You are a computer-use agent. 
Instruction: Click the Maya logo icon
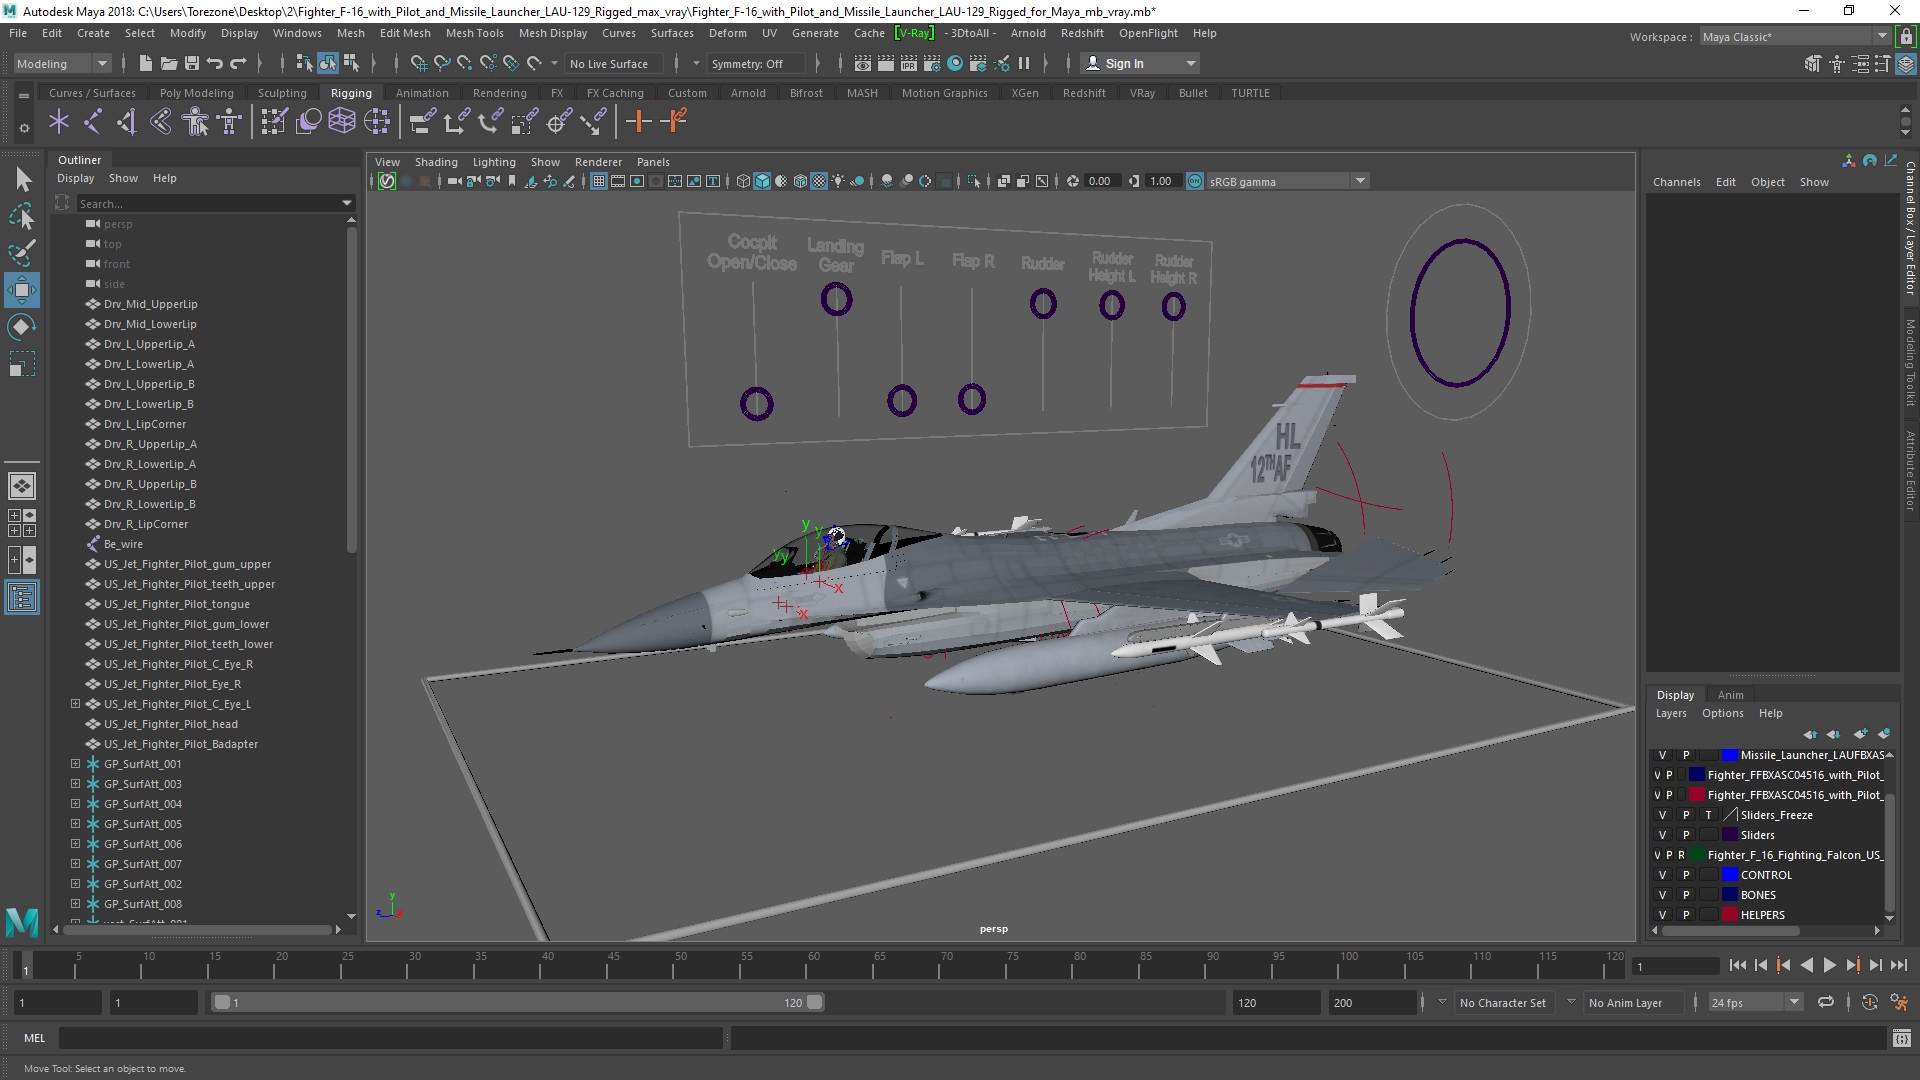click(x=22, y=920)
